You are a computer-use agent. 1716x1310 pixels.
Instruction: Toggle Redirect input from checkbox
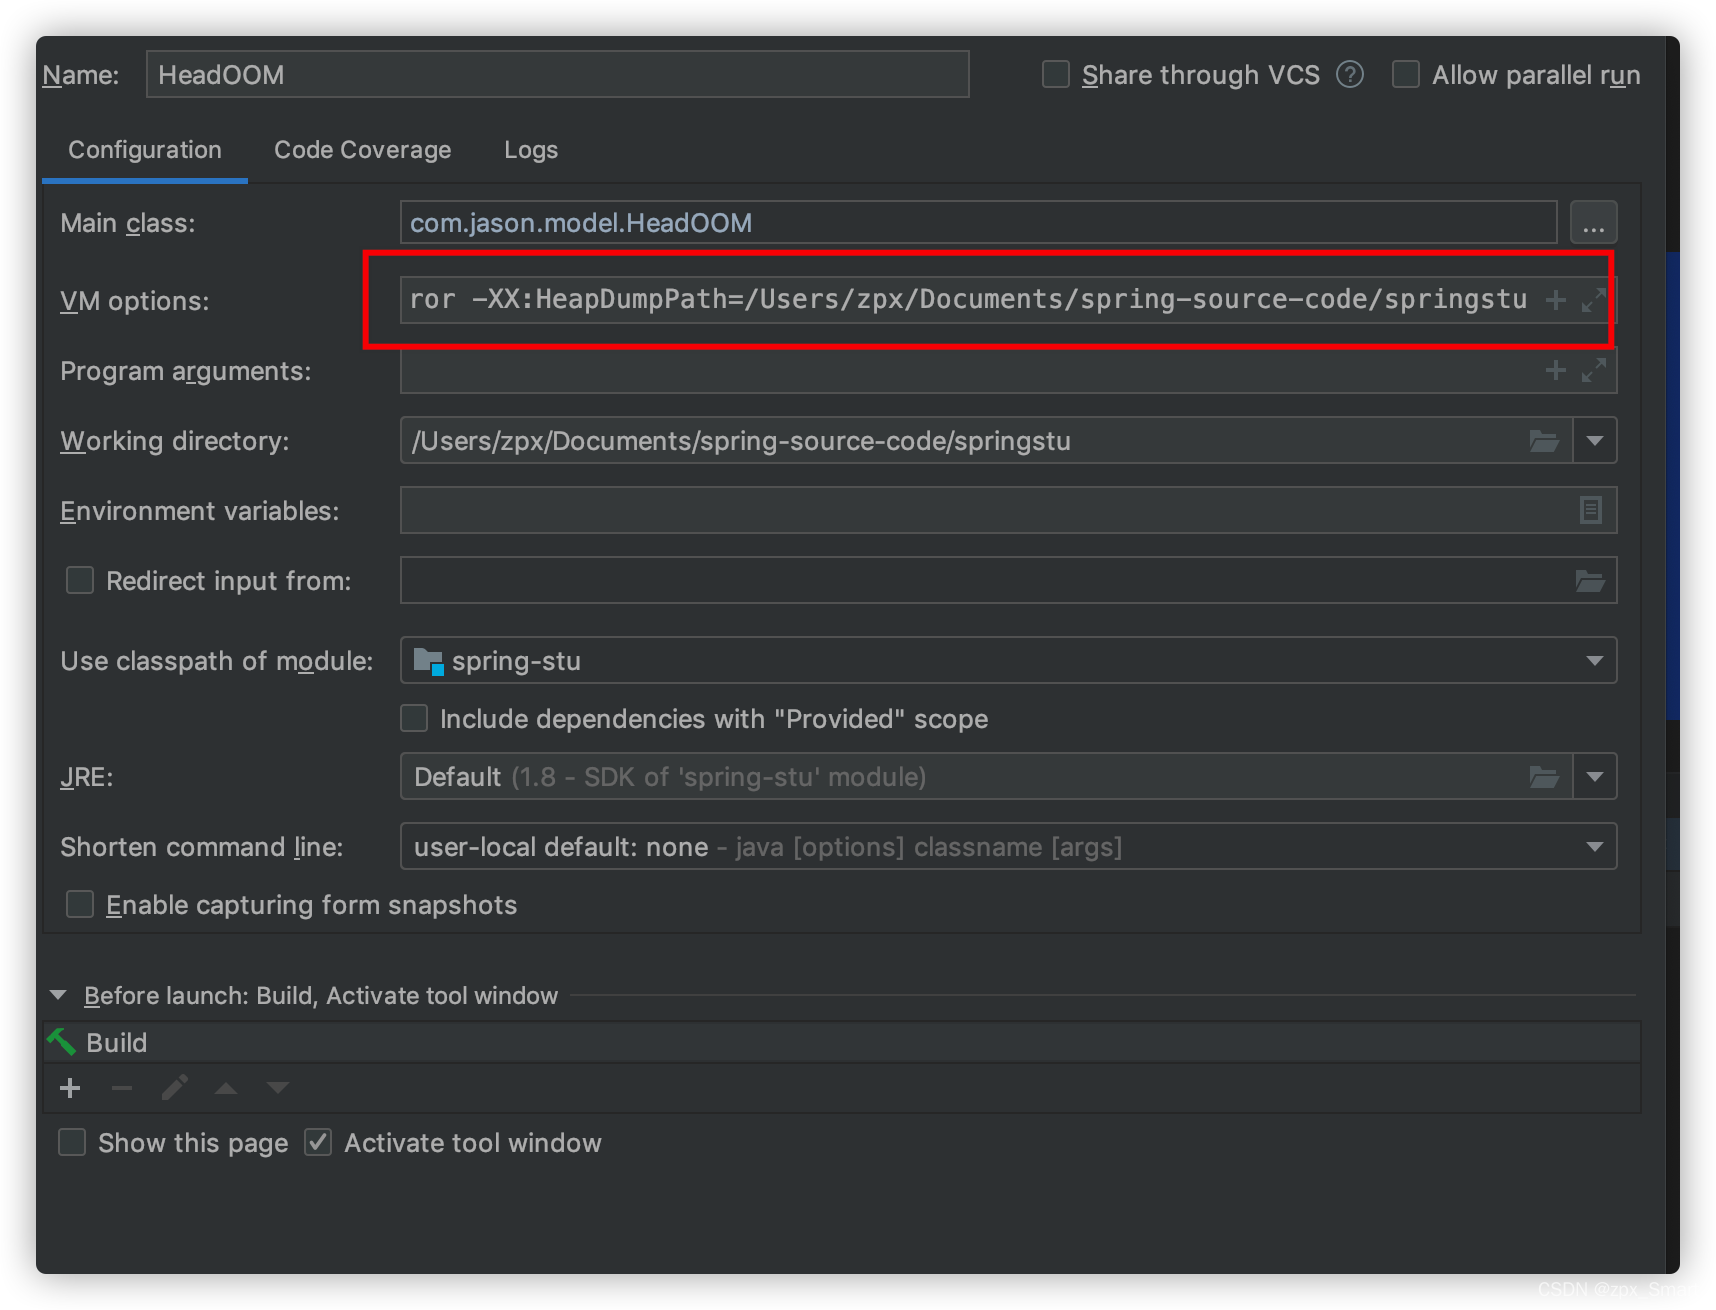(80, 581)
